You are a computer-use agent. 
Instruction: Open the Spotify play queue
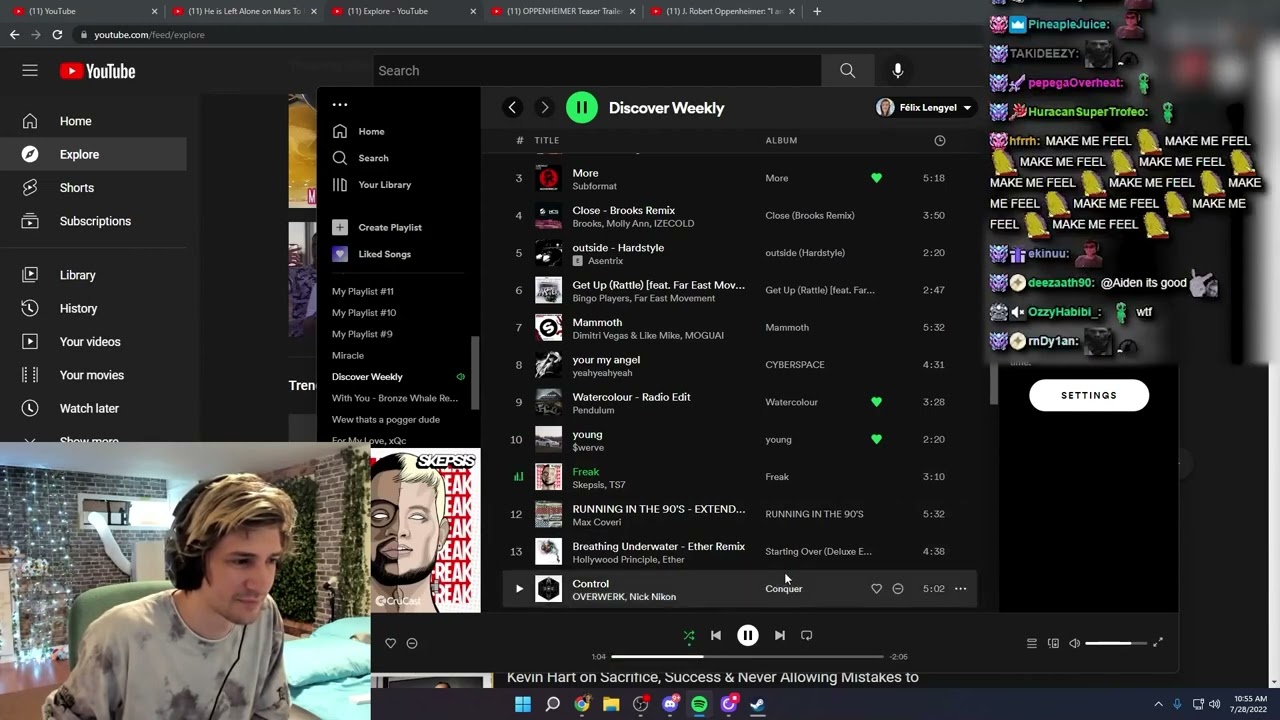pos(1032,643)
